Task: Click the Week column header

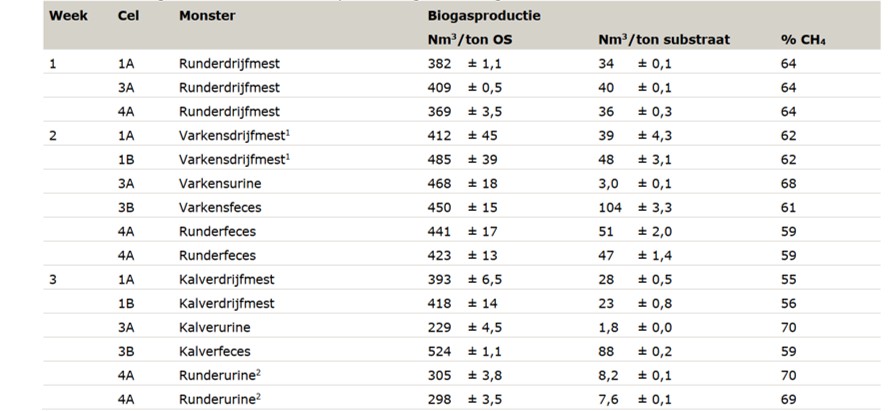Action: pos(68,16)
